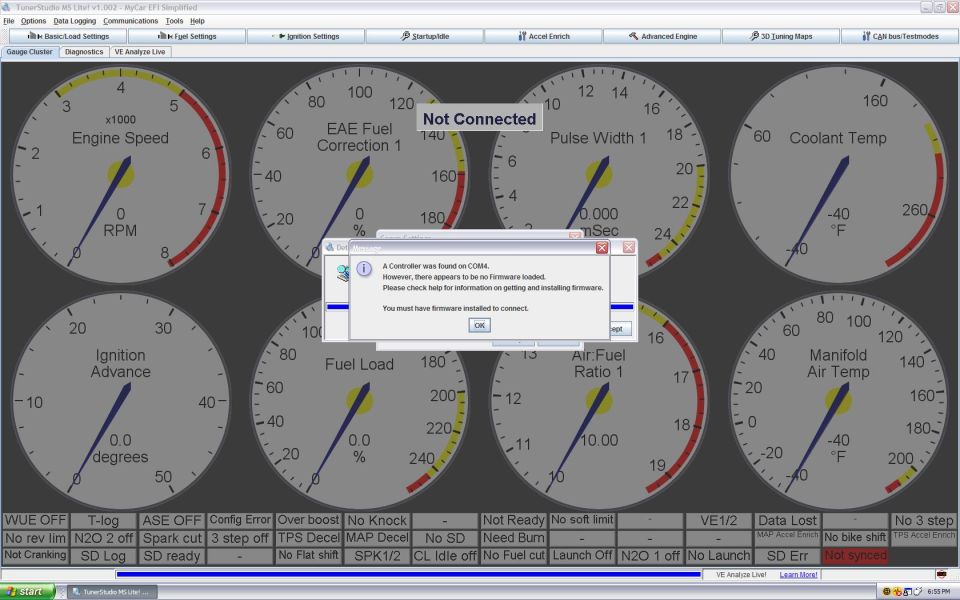Click the bottom blue progress bar
Viewport: 960px width, 600px height.
click(408, 574)
